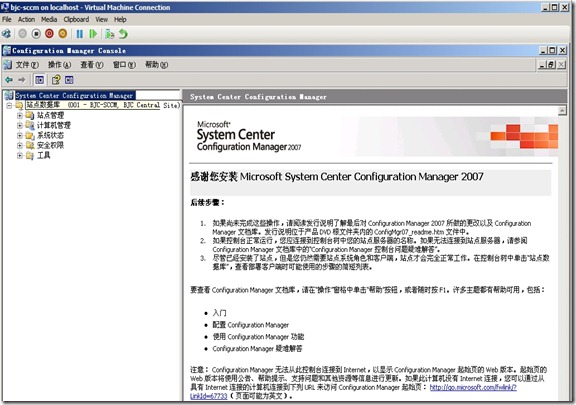
Task: Expand the 计算机管理 node
Action: click(19, 125)
